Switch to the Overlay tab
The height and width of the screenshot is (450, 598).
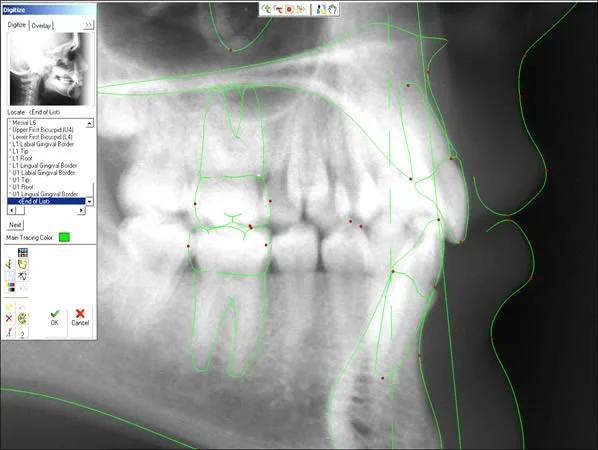[x=41, y=26]
